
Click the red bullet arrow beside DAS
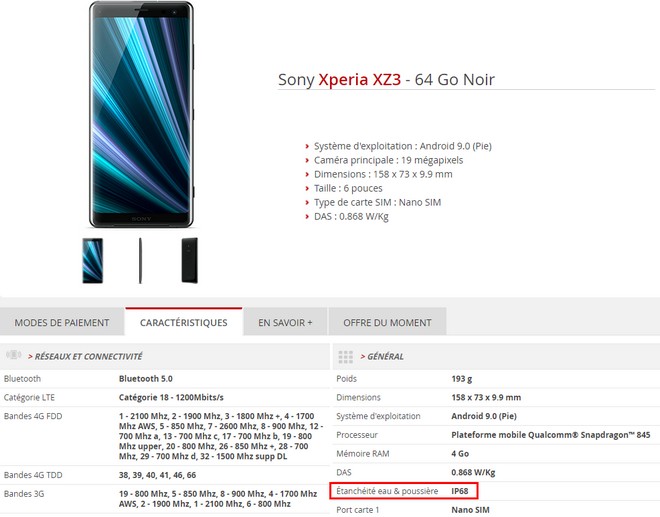point(307,217)
